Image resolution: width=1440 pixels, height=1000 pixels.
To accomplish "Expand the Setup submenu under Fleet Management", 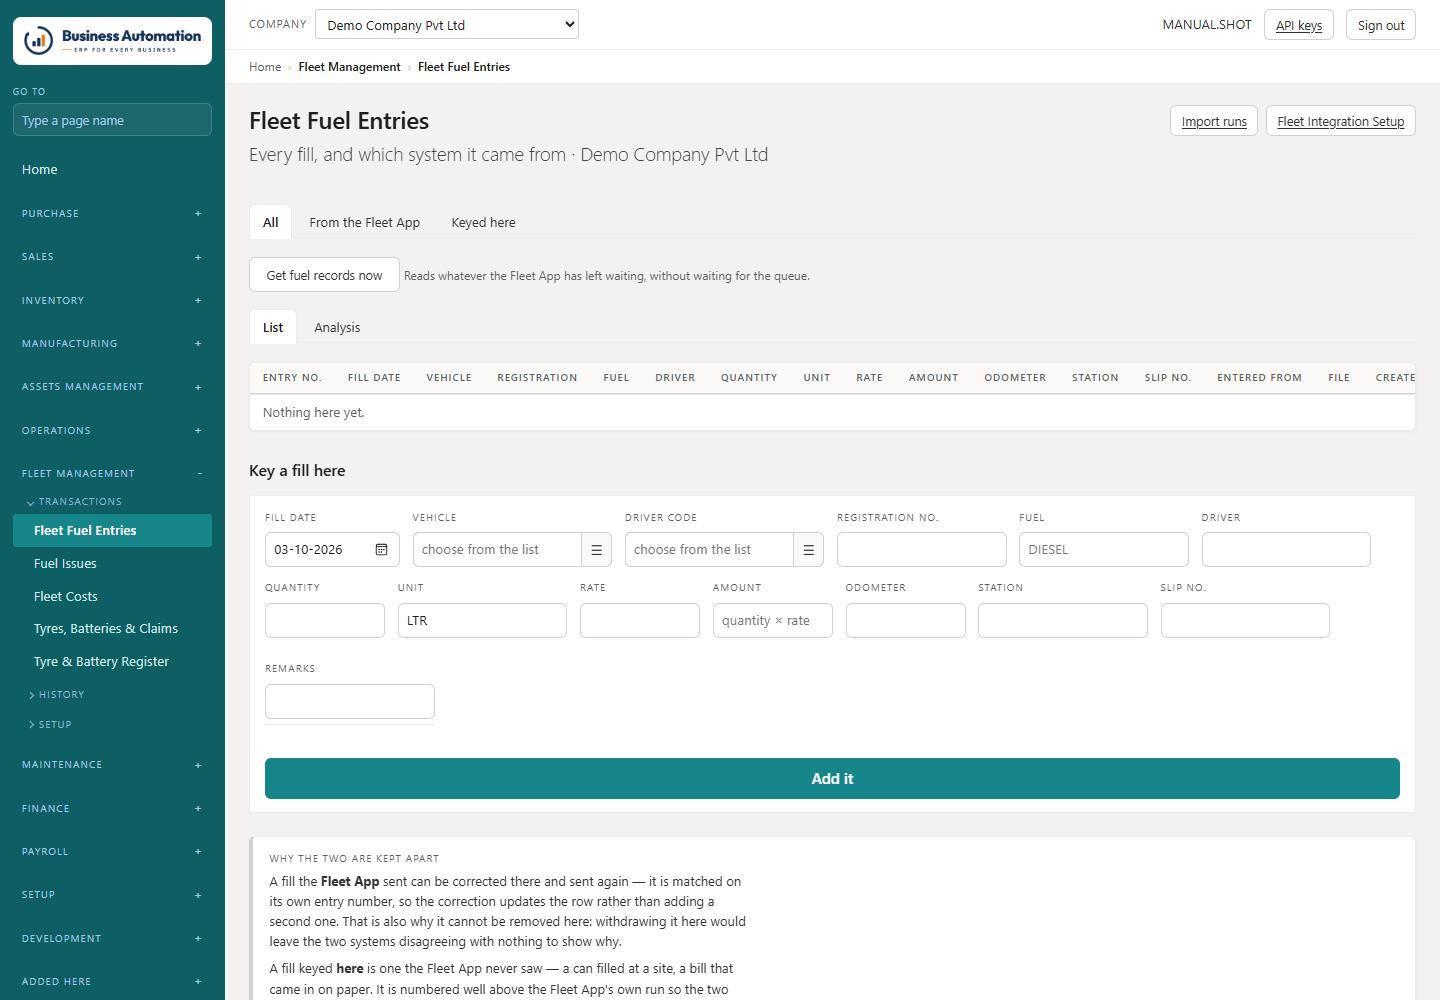I will 50,725.
